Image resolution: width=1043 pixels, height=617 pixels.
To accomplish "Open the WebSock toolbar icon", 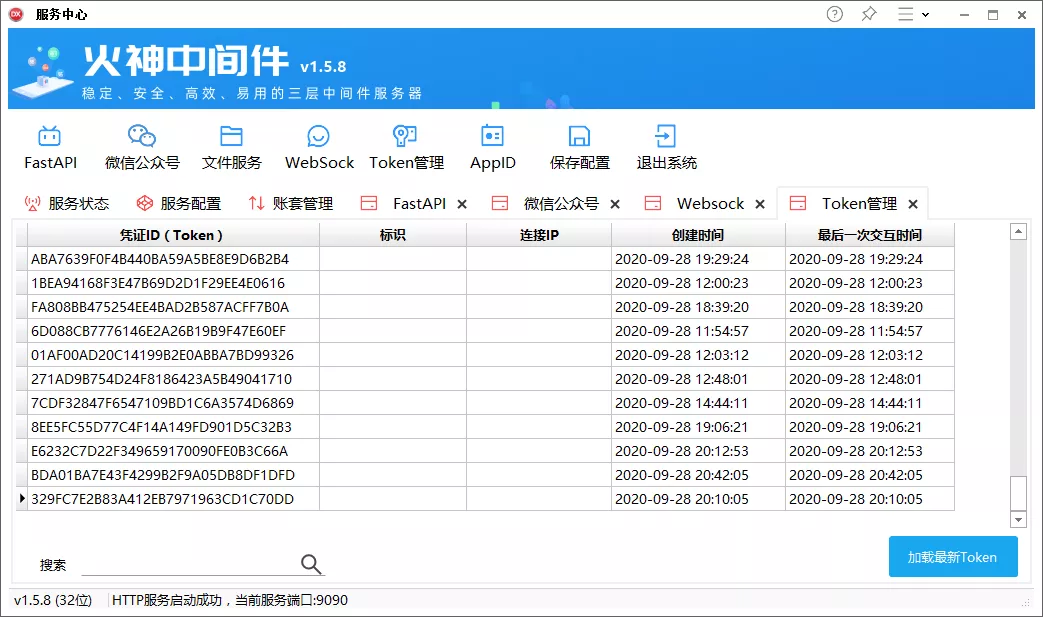I will click(x=319, y=147).
